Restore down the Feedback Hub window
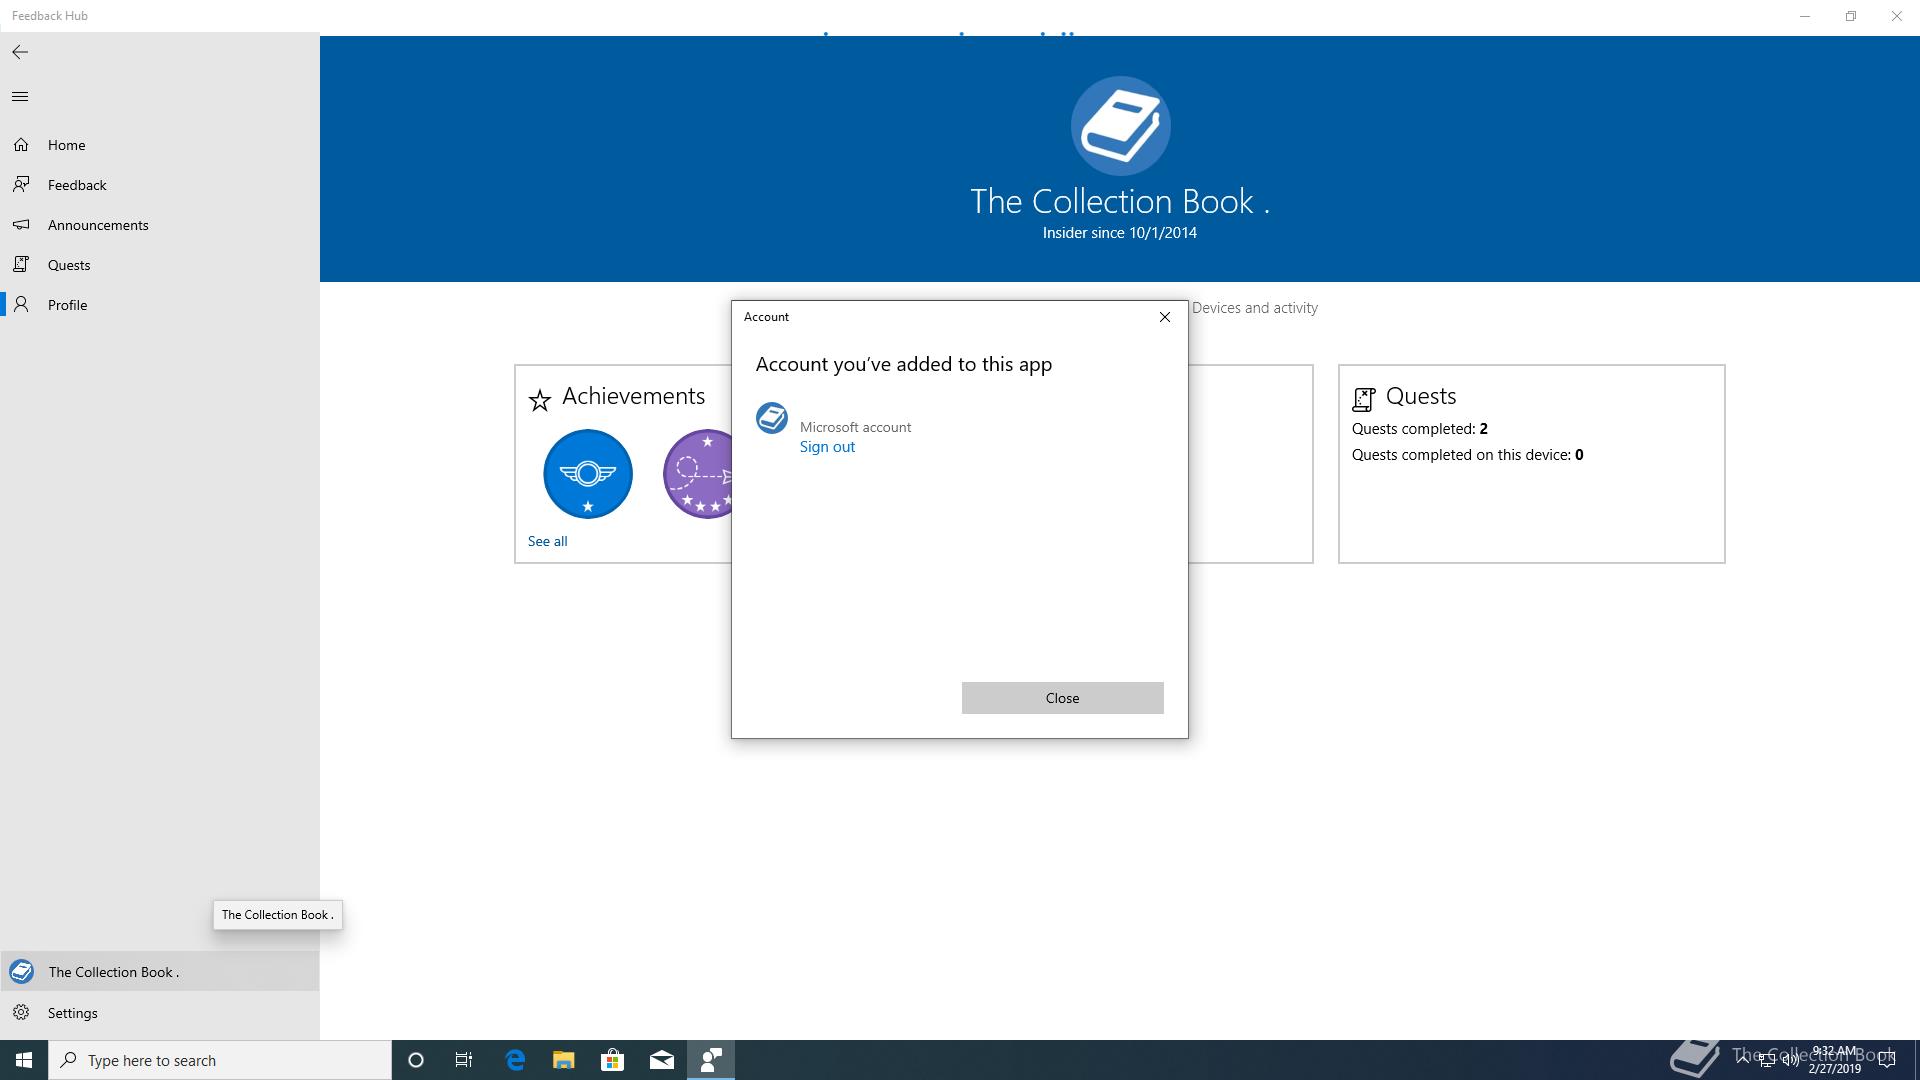The height and width of the screenshot is (1080, 1920). coord(1851,16)
